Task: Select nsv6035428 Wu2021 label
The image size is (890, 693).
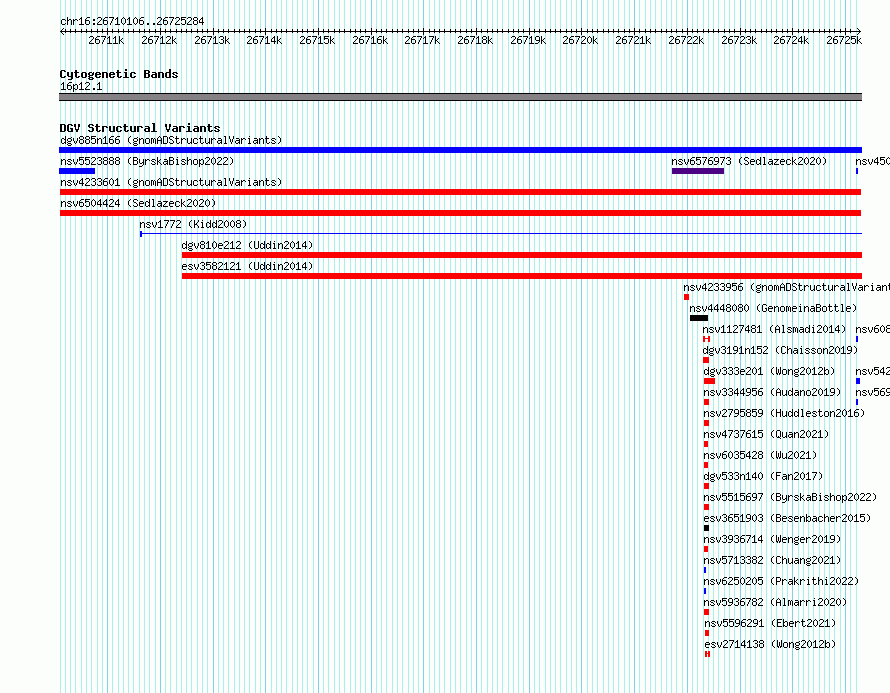Action: click(x=760, y=455)
